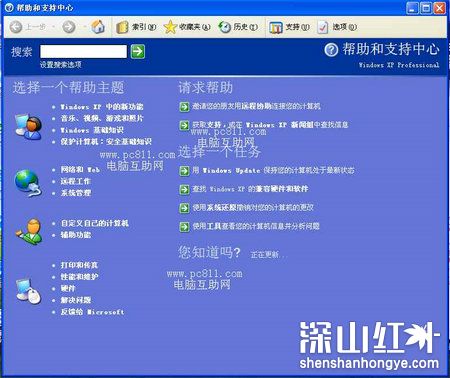The height and width of the screenshot is (378, 450).
Task: Click inside the 搜索 search input box
Action: click(83, 51)
